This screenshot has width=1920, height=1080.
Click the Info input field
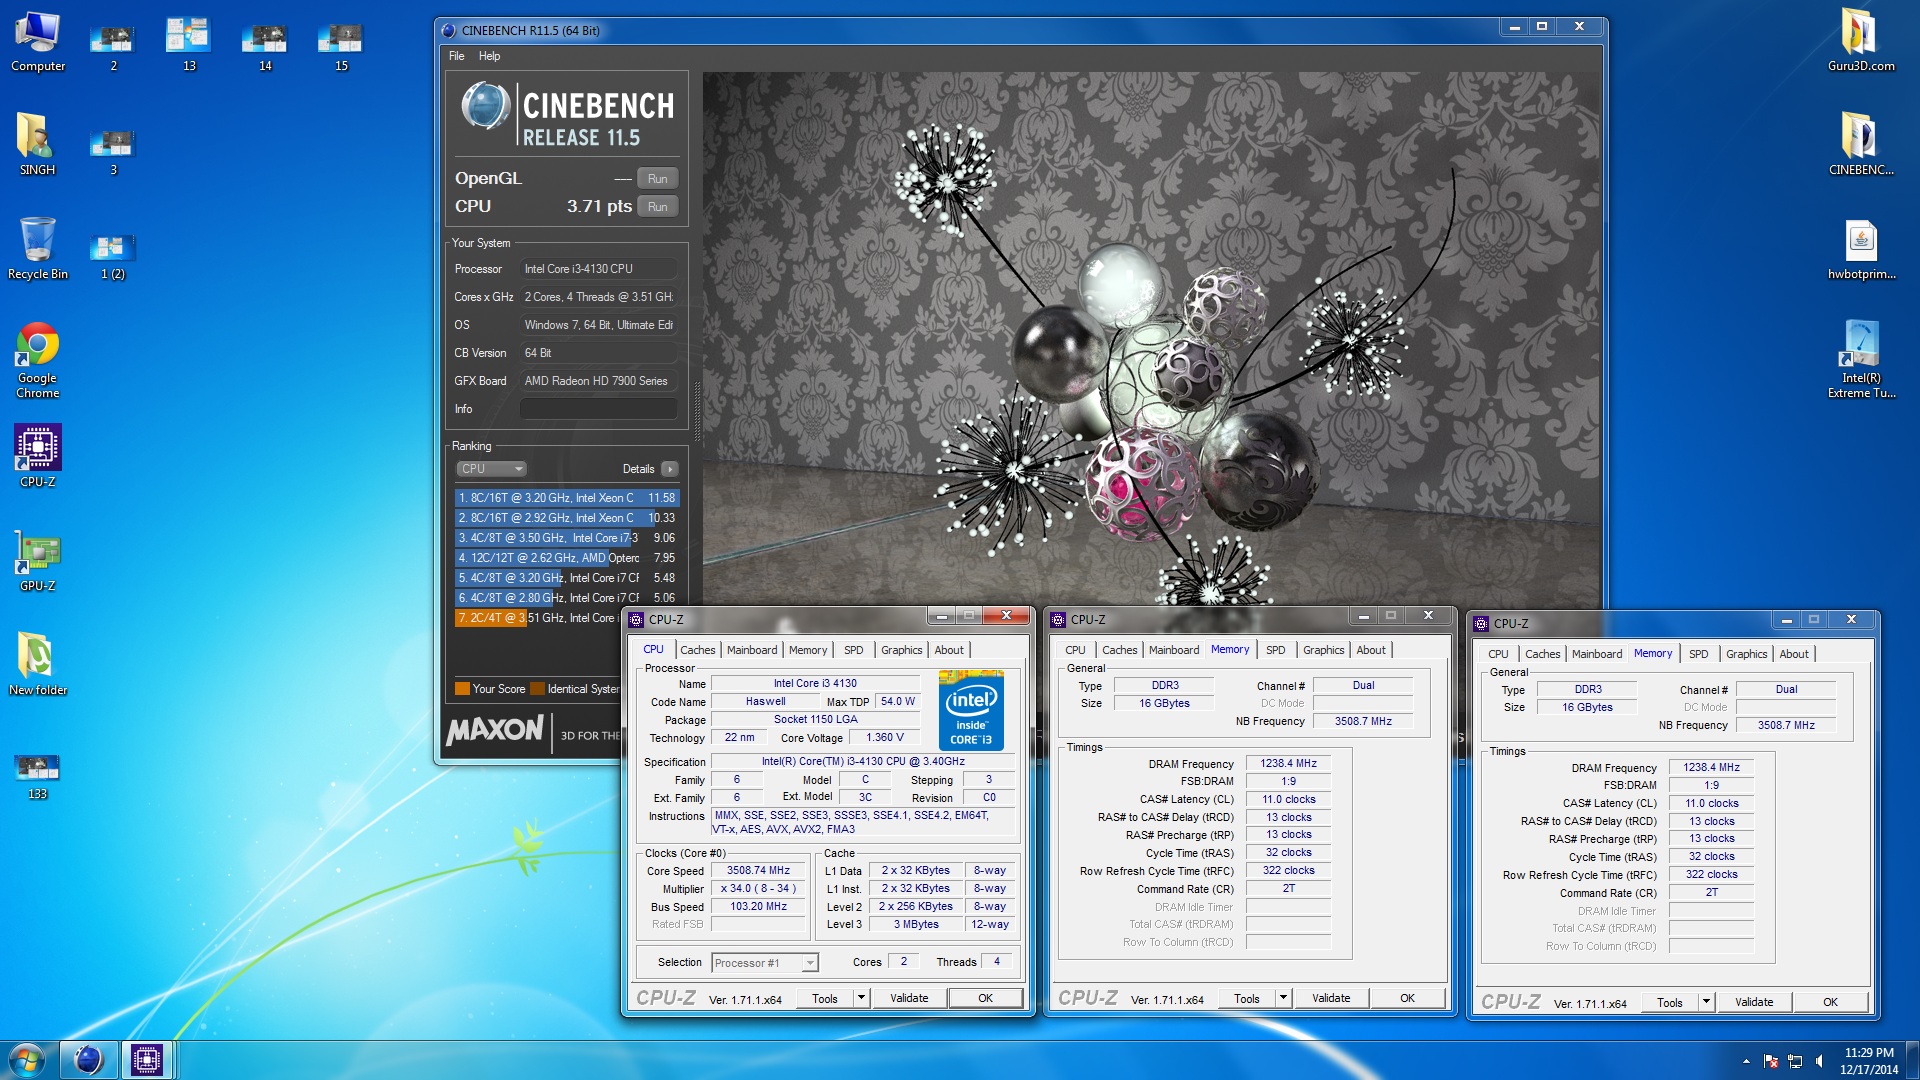coord(598,409)
